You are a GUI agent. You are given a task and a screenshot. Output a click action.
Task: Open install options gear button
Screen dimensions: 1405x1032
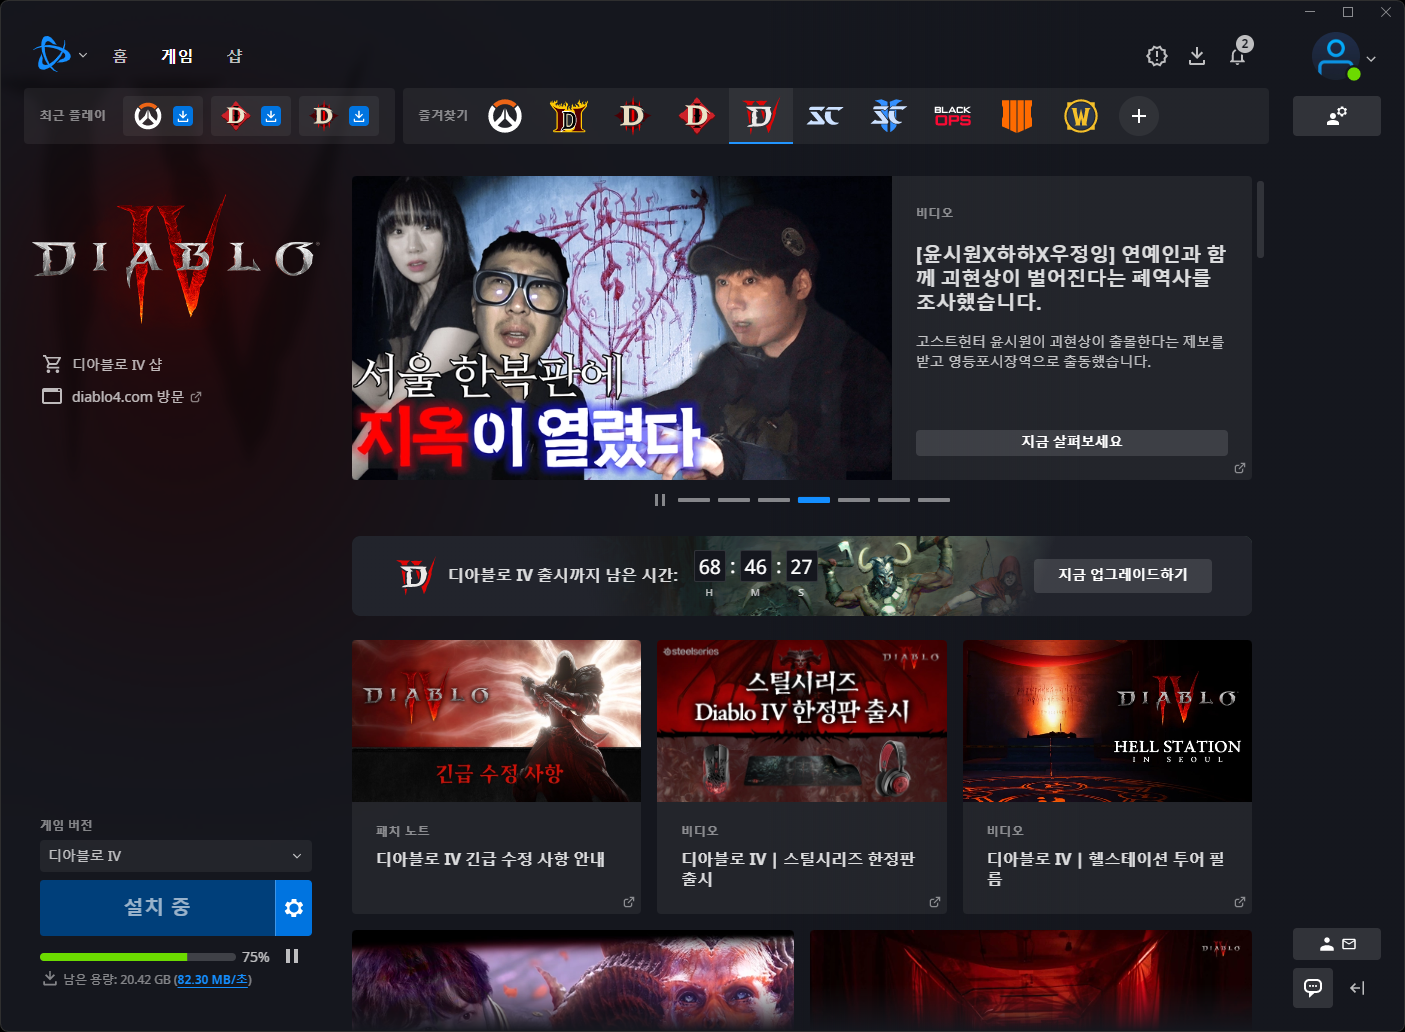point(294,908)
